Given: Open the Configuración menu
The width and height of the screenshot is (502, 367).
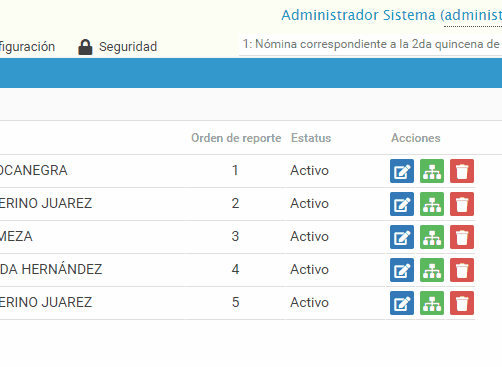Looking at the screenshot, I should [x=27, y=47].
